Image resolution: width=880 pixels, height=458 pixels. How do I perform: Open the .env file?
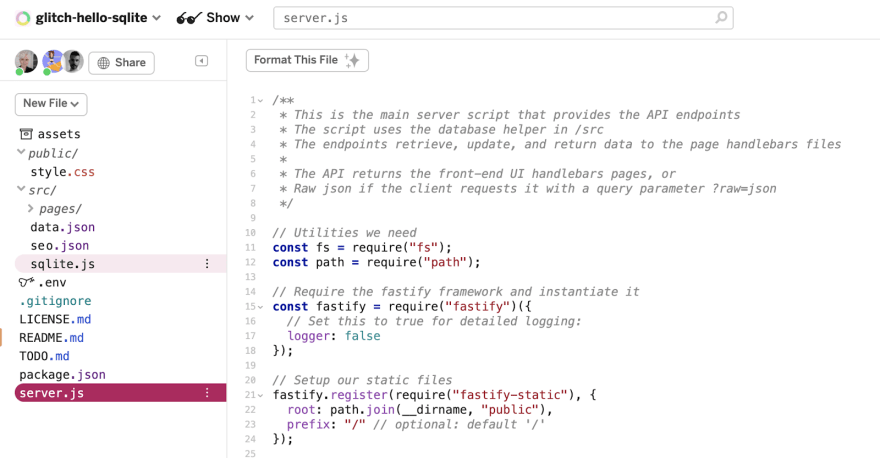pos(52,282)
